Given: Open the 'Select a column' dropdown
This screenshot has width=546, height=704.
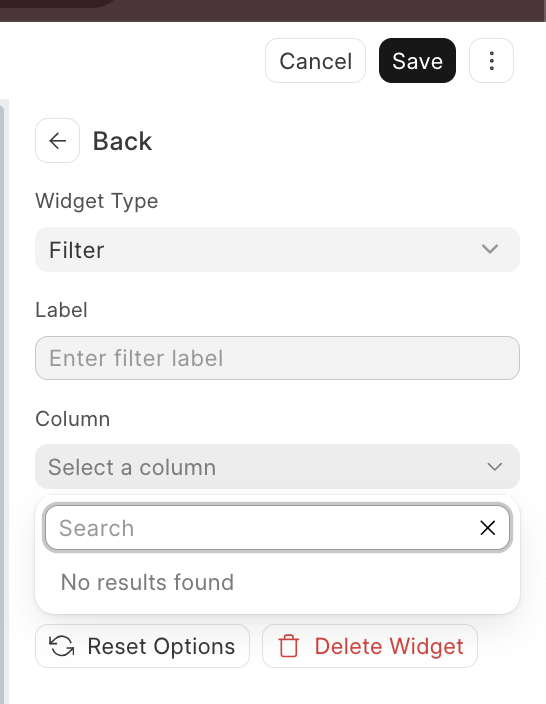Looking at the screenshot, I should pos(277,467).
